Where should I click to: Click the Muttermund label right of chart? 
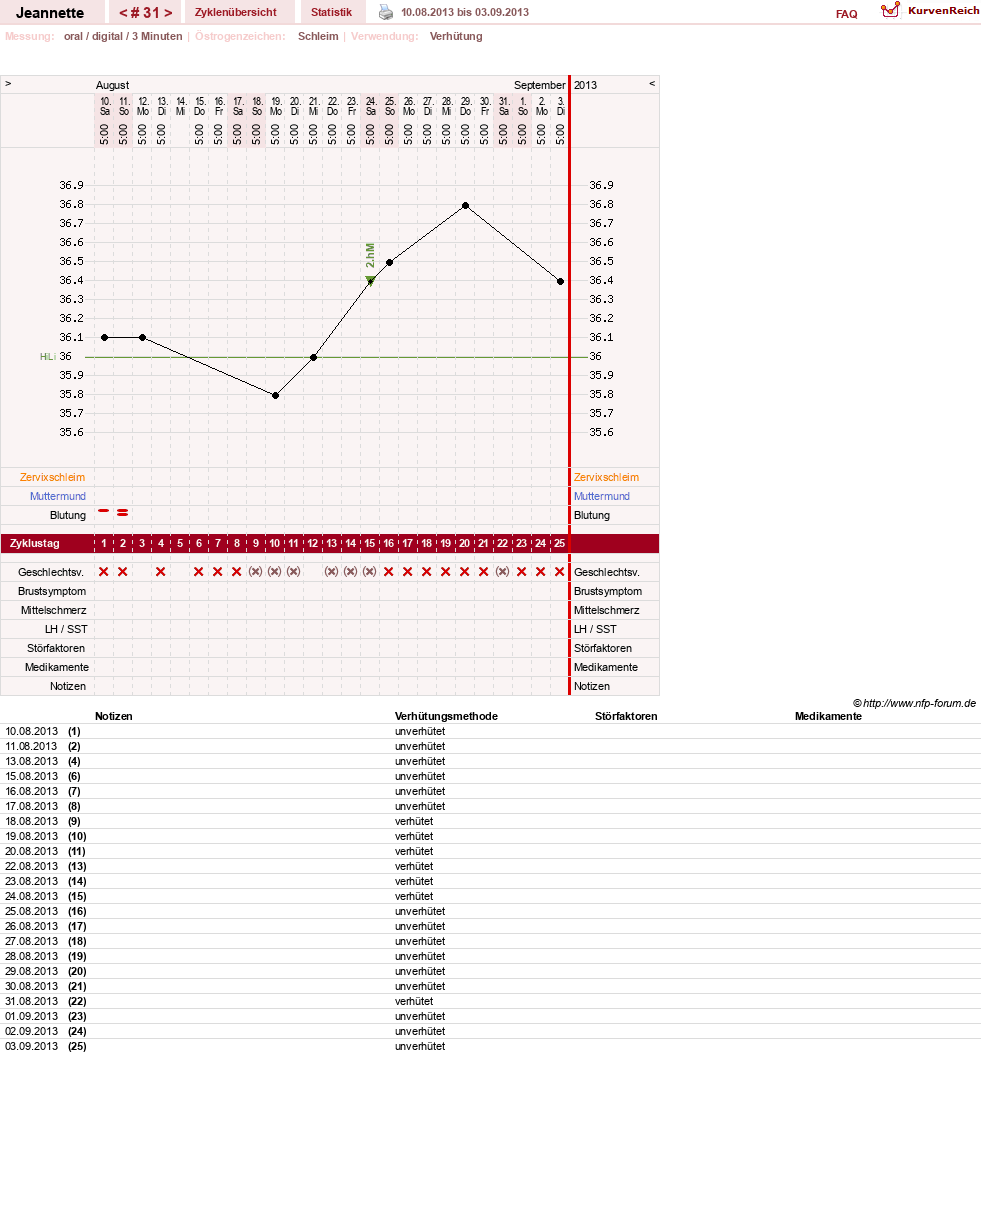[602, 496]
